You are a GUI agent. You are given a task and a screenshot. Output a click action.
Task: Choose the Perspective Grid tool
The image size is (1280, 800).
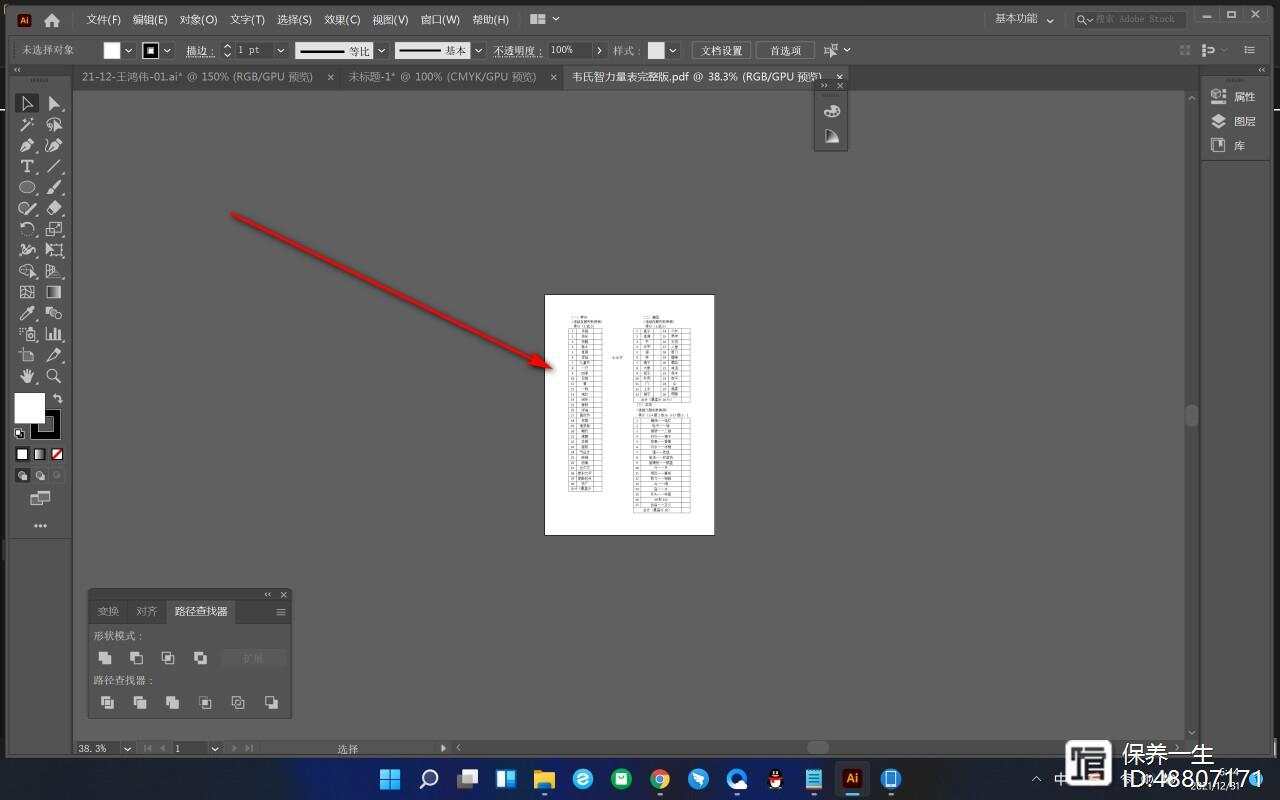(x=54, y=272)
